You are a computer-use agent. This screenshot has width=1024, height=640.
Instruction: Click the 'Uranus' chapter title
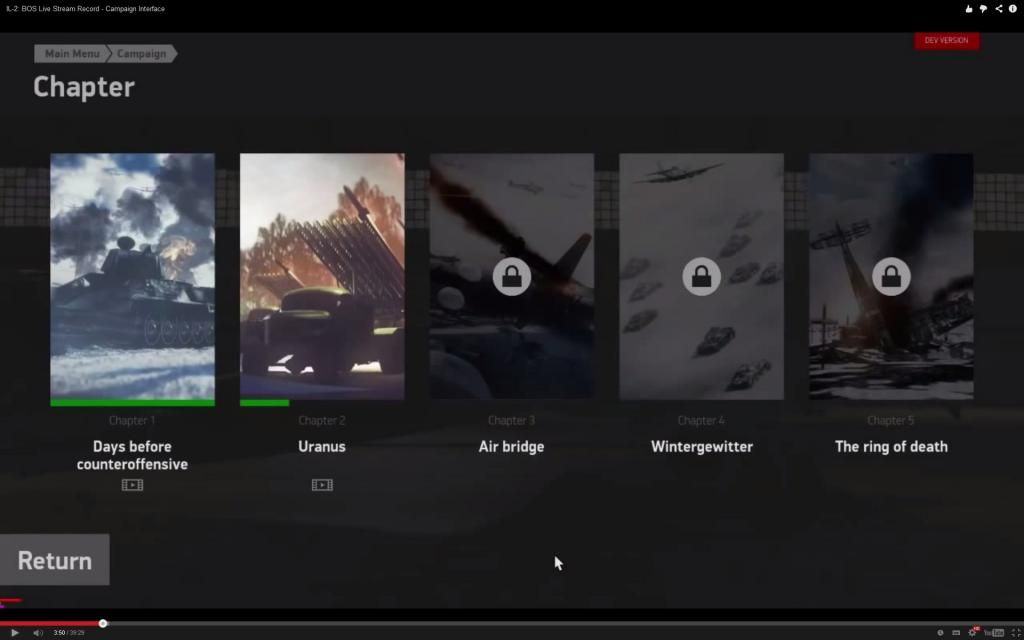tap(322, 447)
